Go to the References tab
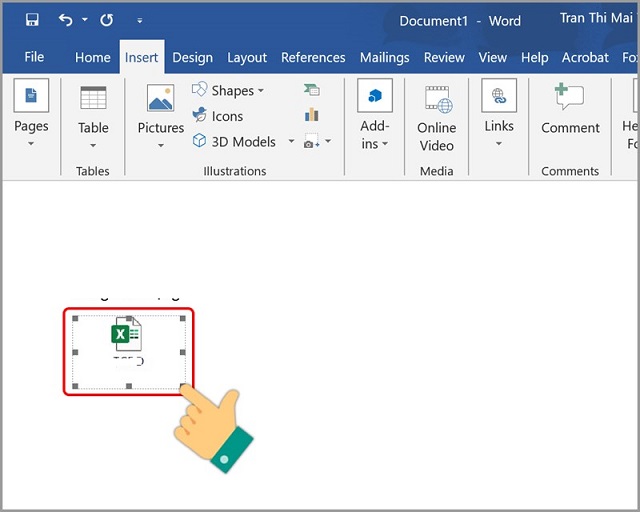 313,57
